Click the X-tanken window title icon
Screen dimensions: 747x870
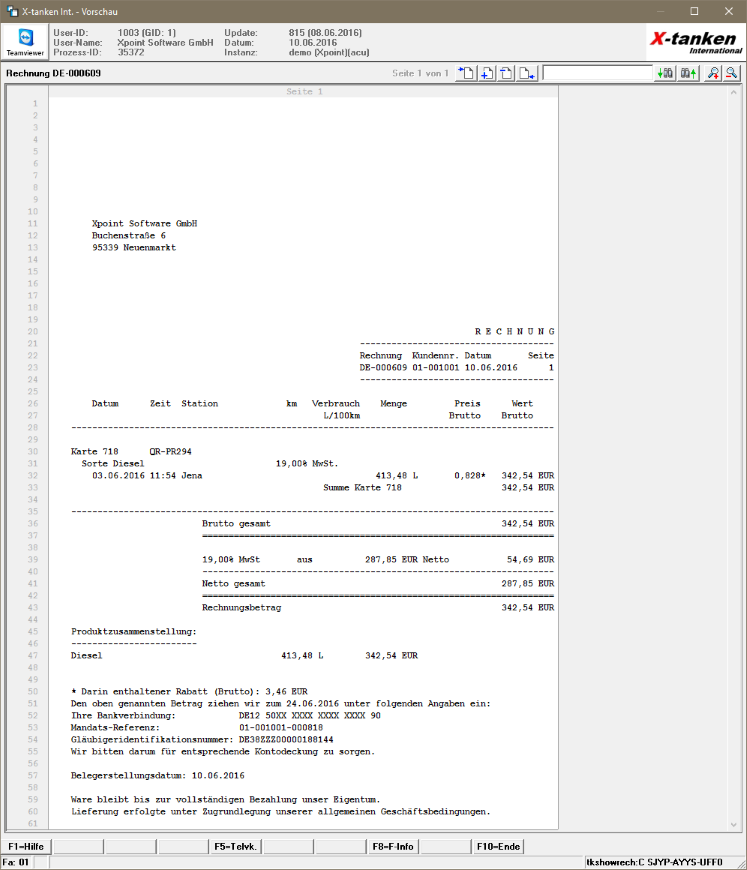[x=12, y=11]
